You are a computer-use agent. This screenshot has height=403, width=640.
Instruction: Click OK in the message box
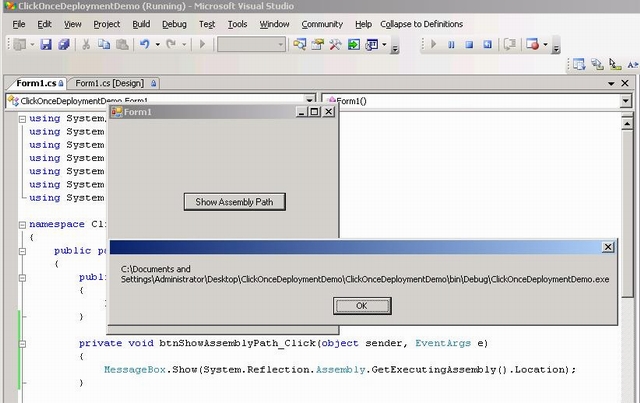tap(362, 306)
